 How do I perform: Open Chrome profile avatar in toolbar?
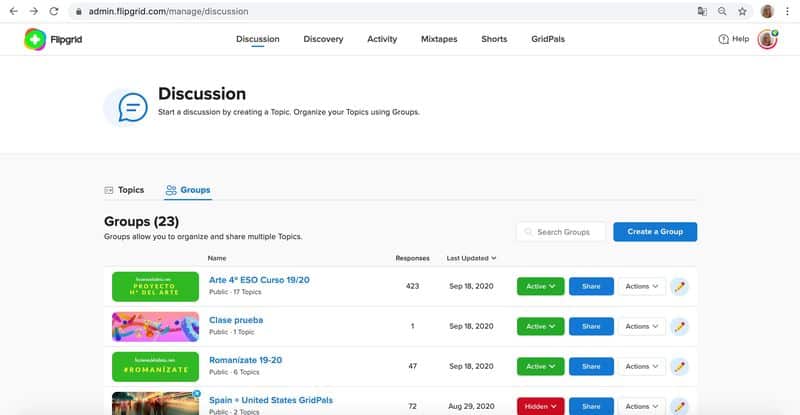click(767, 11)
